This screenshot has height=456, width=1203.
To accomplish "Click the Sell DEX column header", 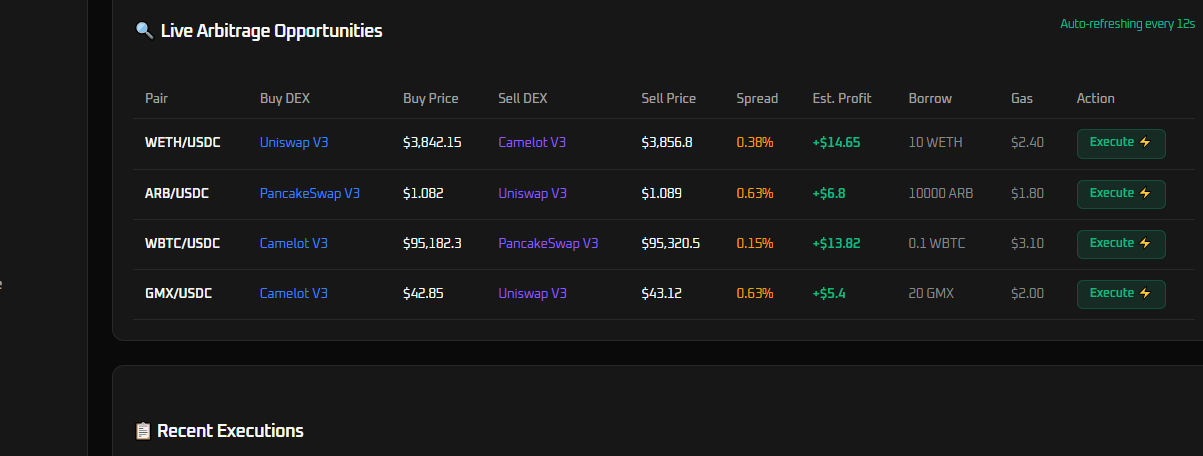I will tap(523, 98).
